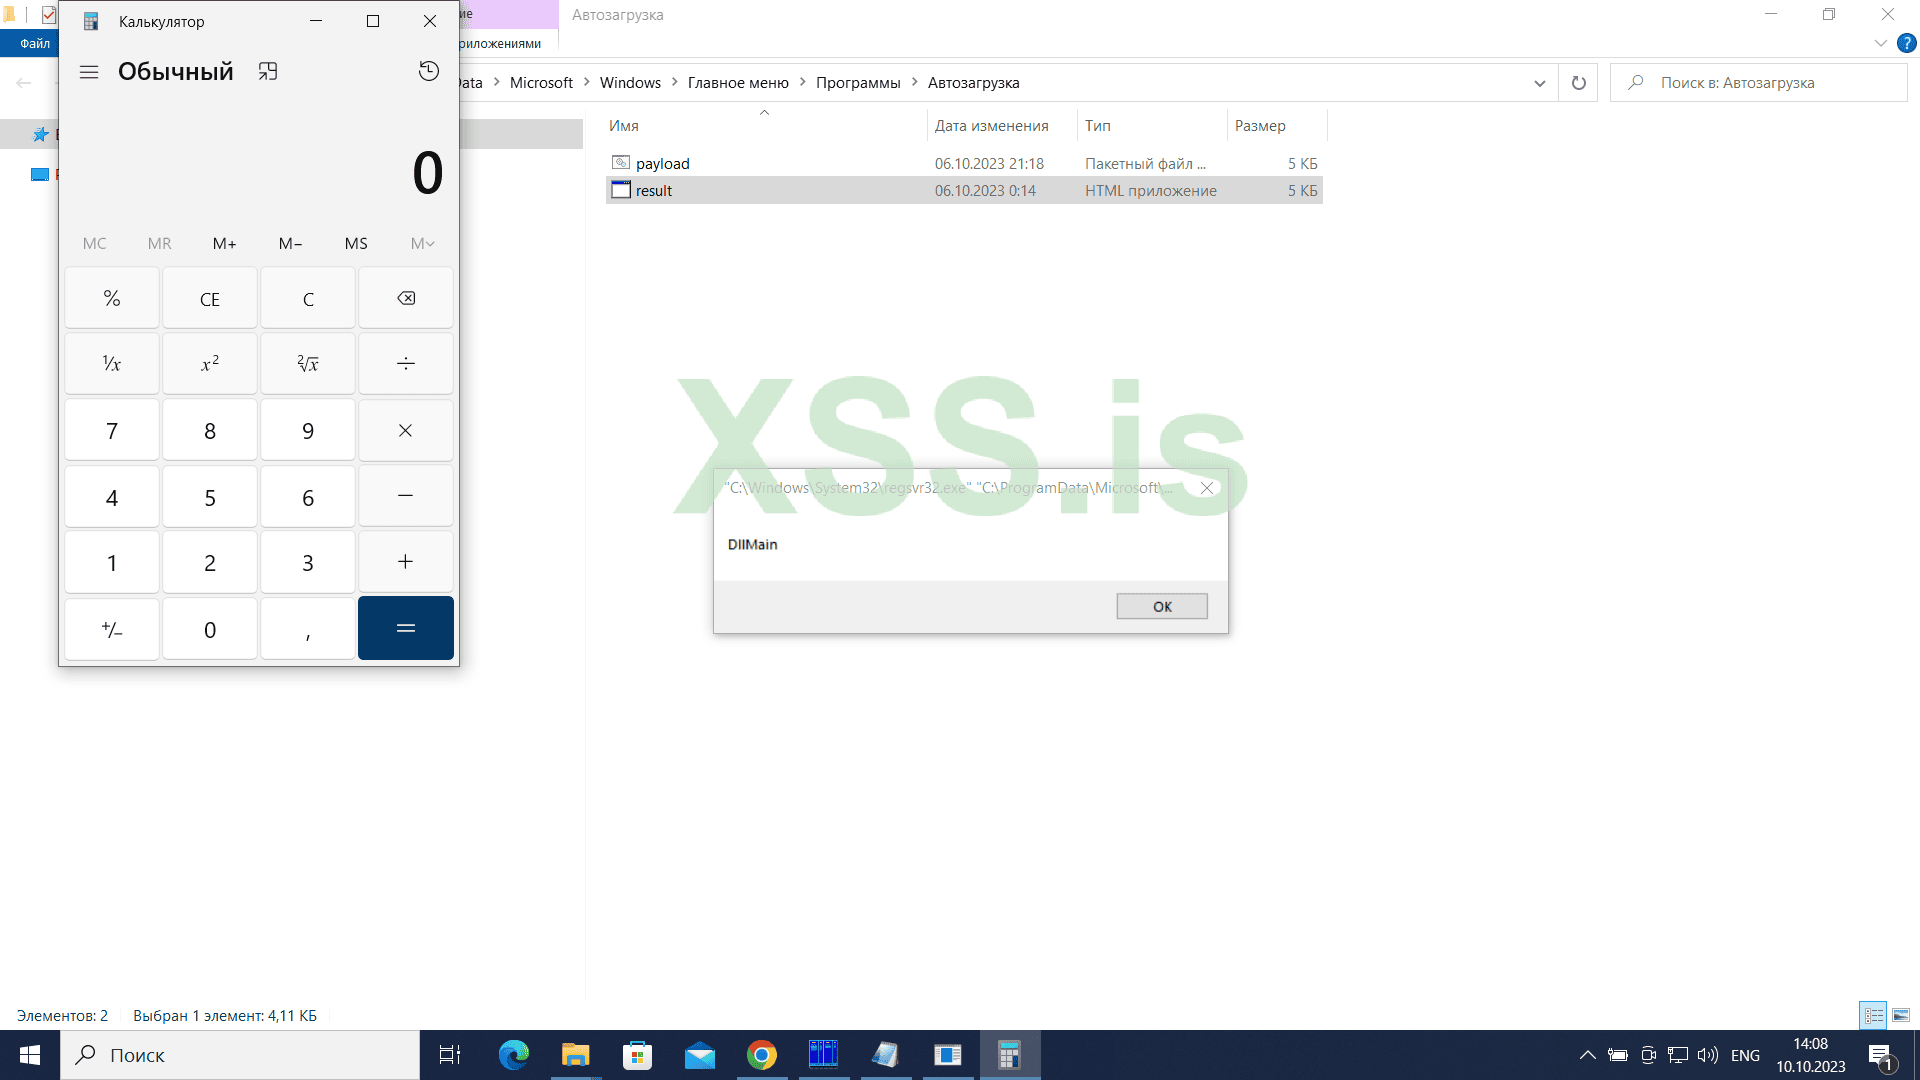The height and width of the screenshot is (1080, 1920).
Task: Click the search field Поиск в: Автозагрузка
Action: [x=1760, y=82]
